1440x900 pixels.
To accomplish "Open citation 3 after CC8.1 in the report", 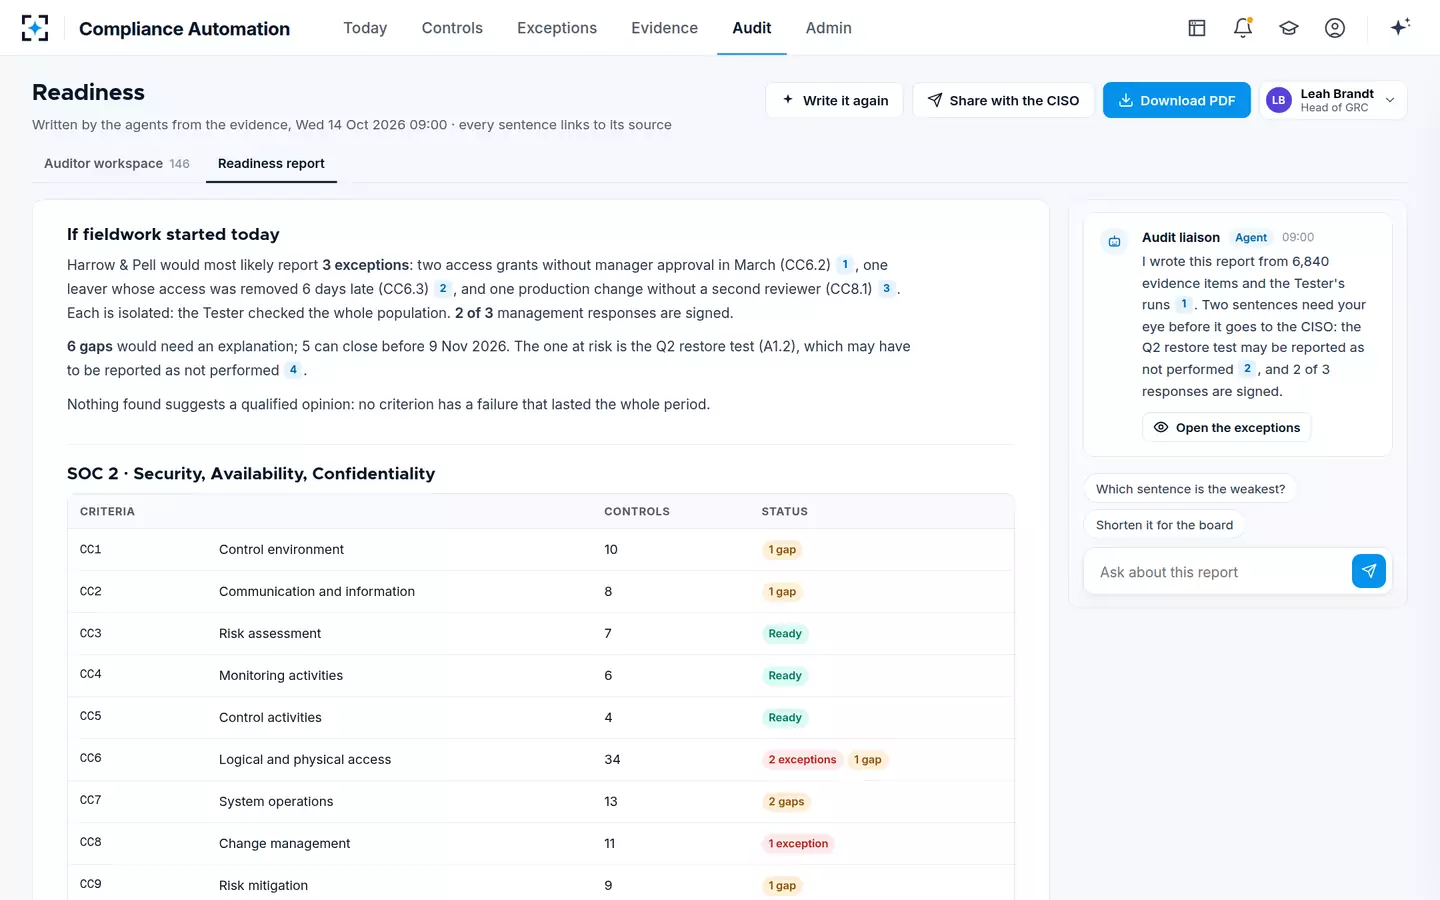I will tap(886, 289).
